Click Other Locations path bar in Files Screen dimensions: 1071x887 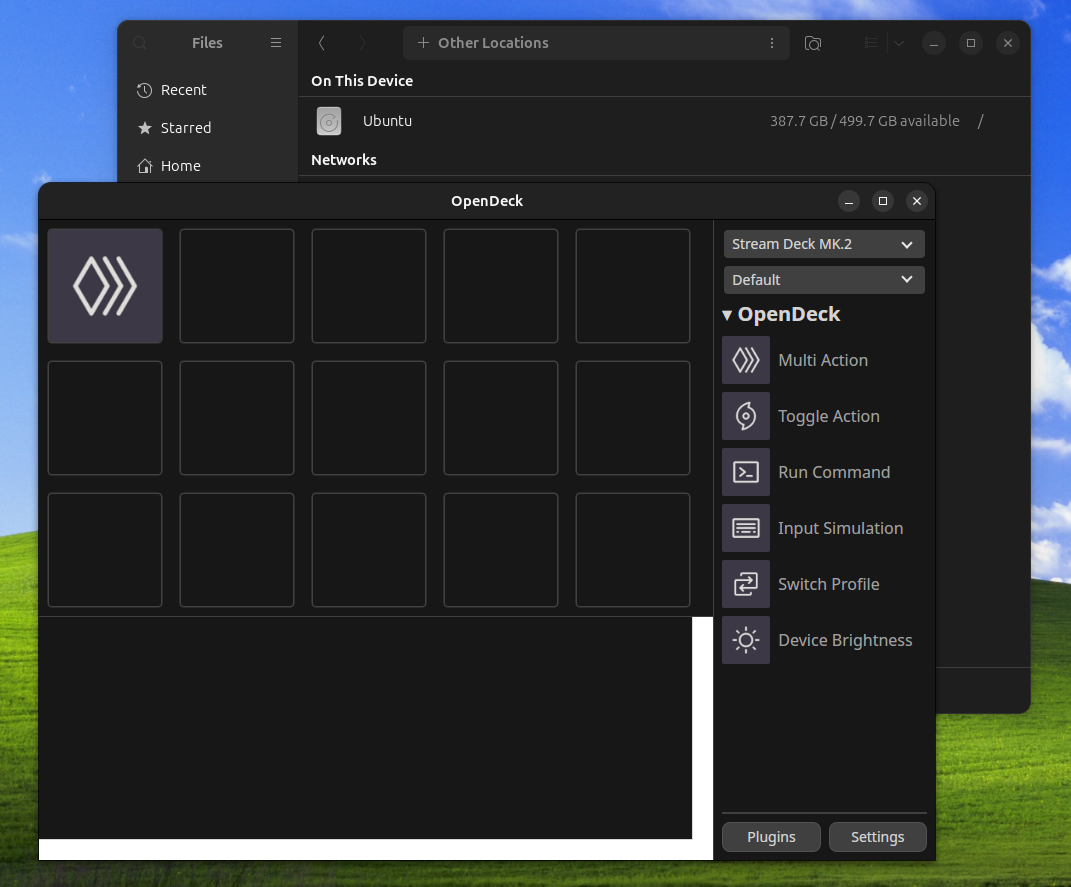coord(596,43)
